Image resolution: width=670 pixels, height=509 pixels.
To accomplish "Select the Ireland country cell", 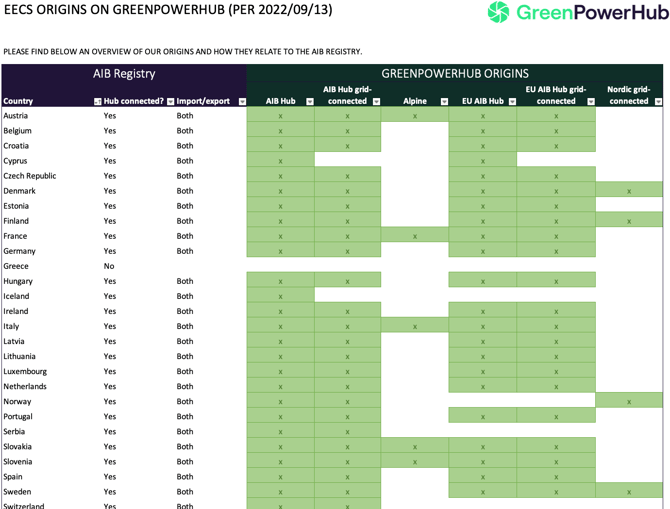I will (x=16, y=311).
